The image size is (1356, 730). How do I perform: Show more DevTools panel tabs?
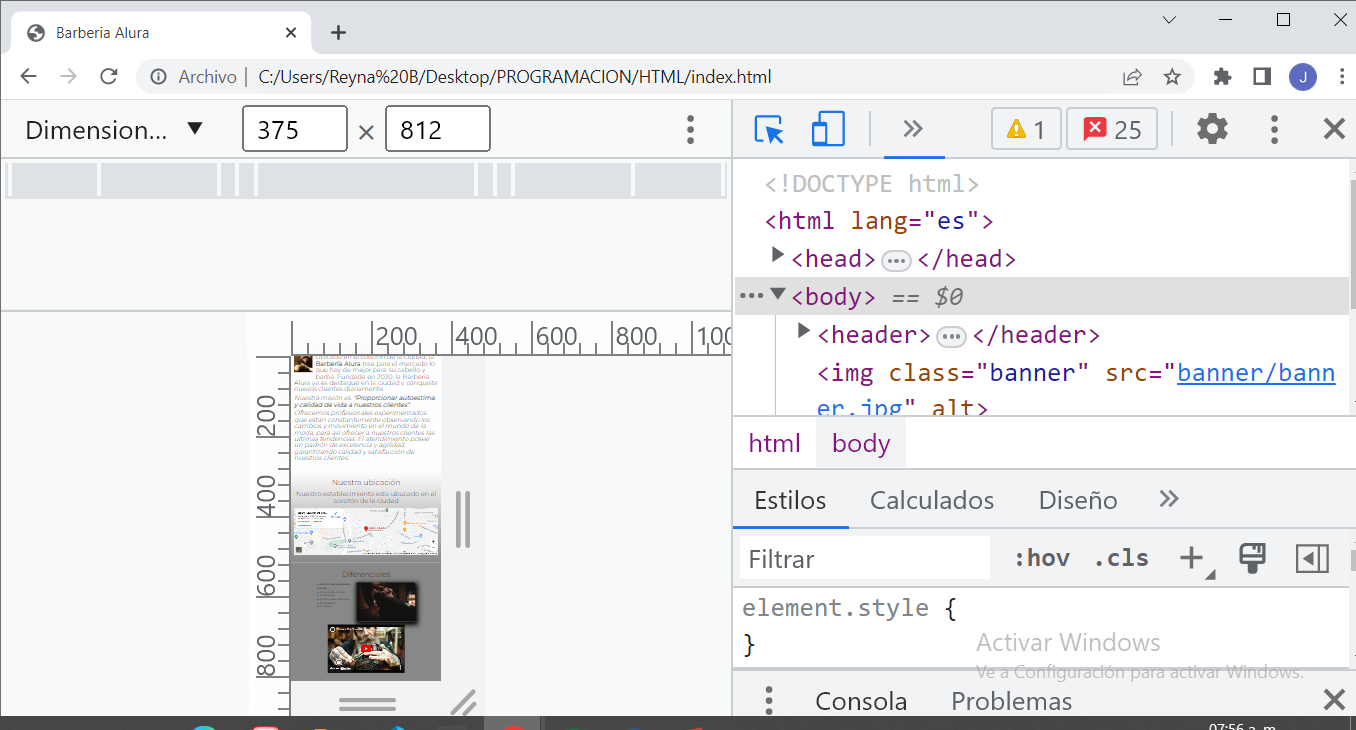(913, 129)
